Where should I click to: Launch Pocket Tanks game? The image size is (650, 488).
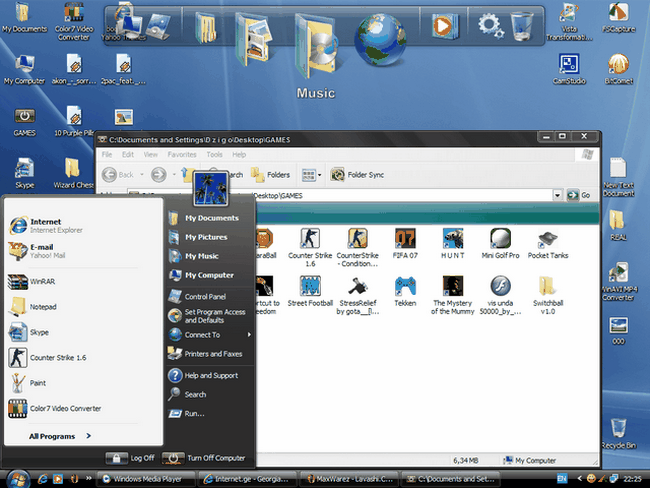tap(548, 243)
